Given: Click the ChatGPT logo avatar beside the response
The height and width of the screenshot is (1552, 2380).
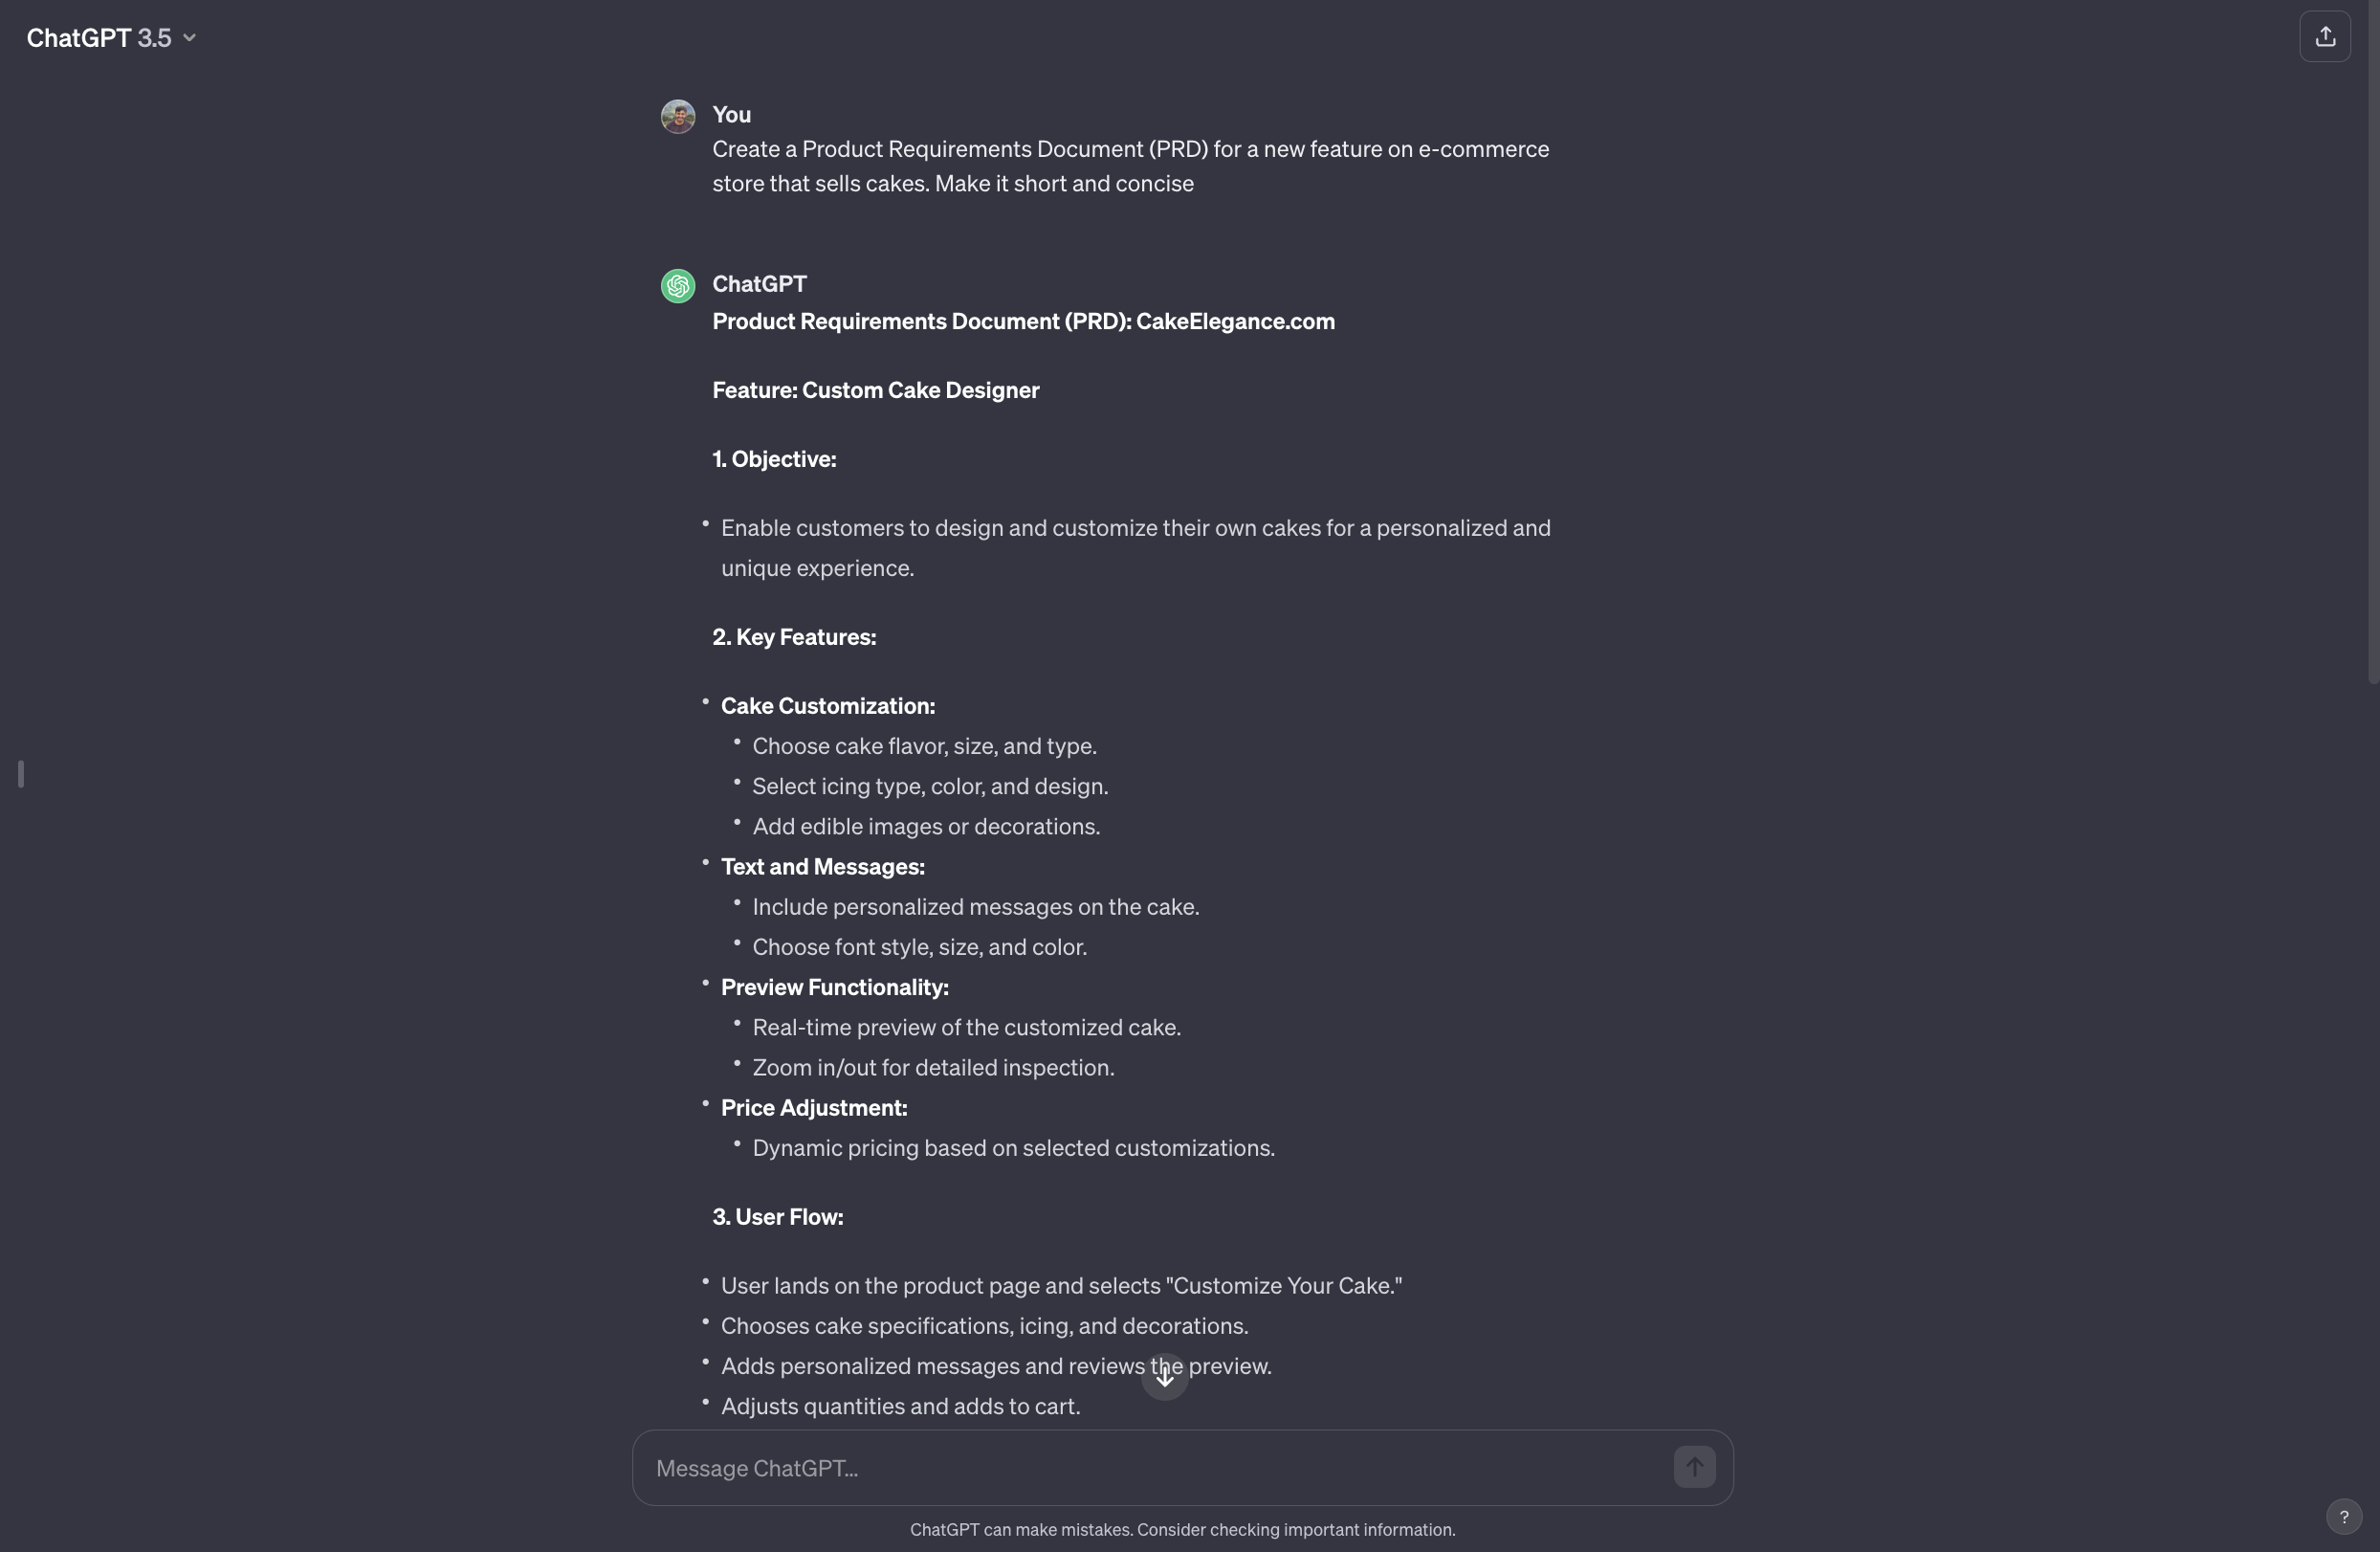Looking at the screenshot, I should (x=678, y=286).
